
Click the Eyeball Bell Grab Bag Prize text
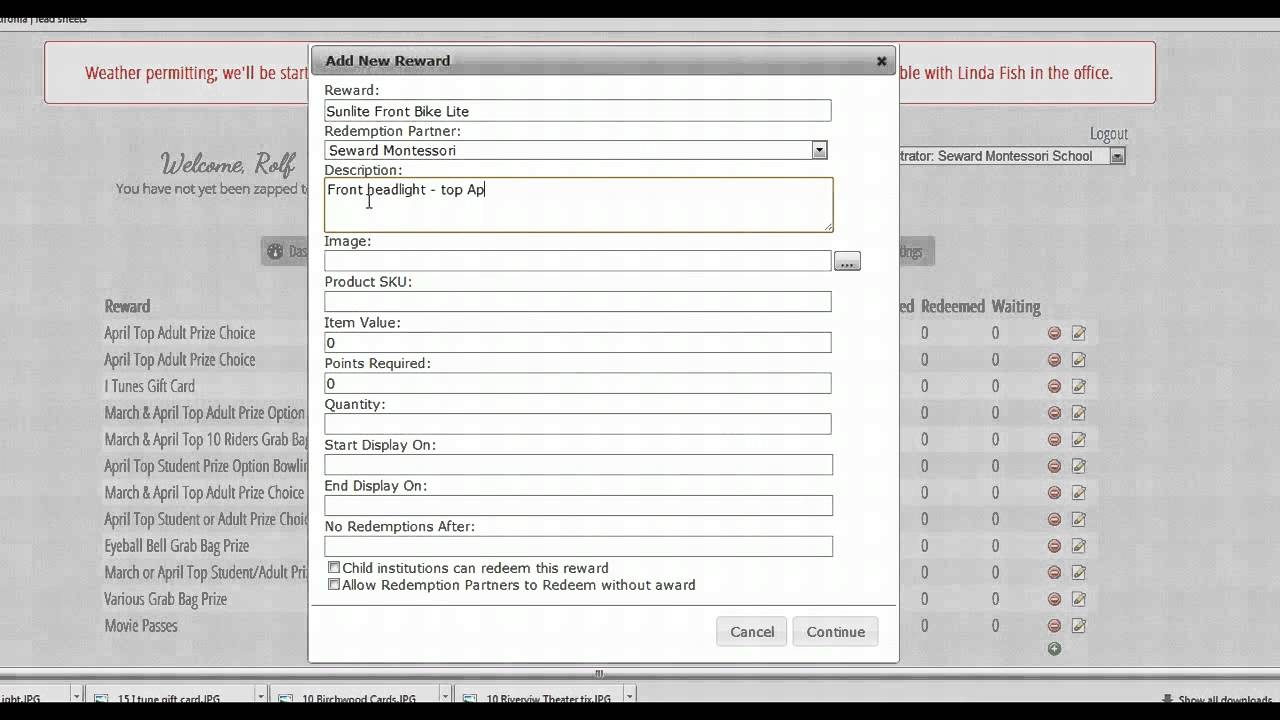[x=177, y=546]
